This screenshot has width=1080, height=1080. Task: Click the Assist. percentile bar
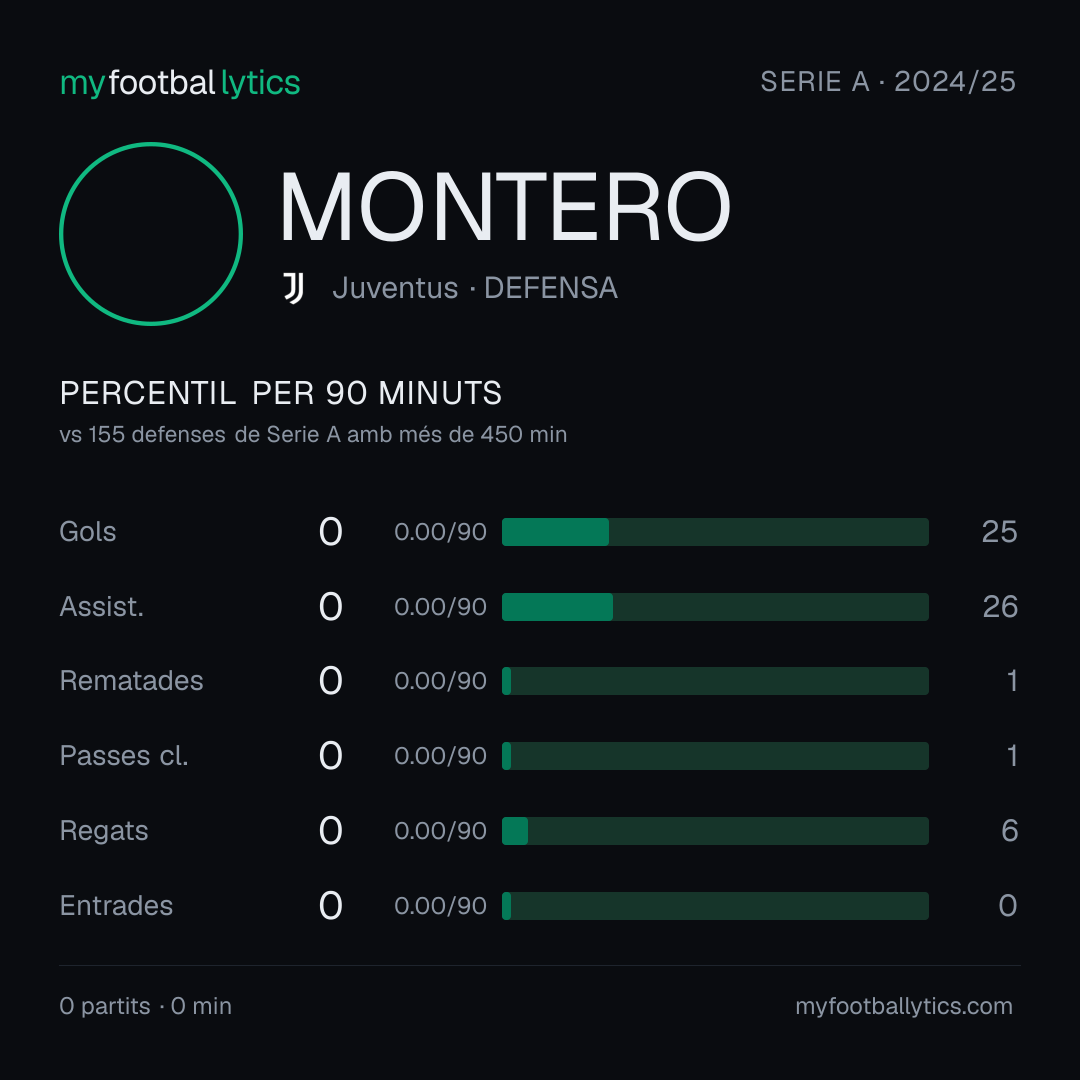715,607
